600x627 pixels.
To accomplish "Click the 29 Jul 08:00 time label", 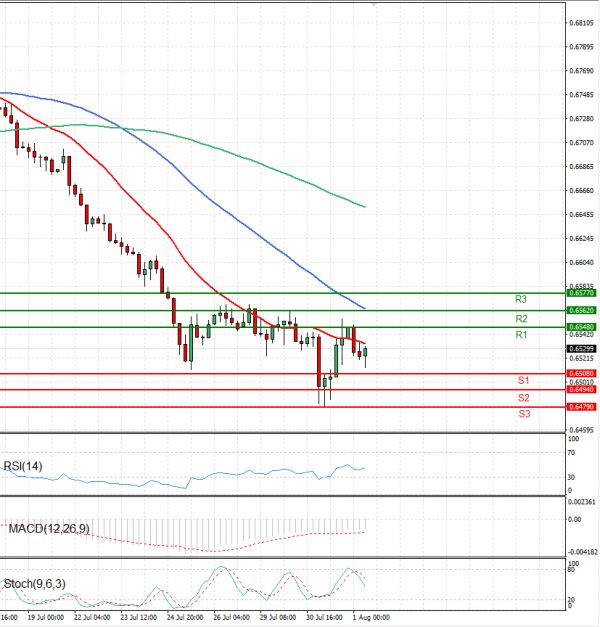I will tap(278, 617).
